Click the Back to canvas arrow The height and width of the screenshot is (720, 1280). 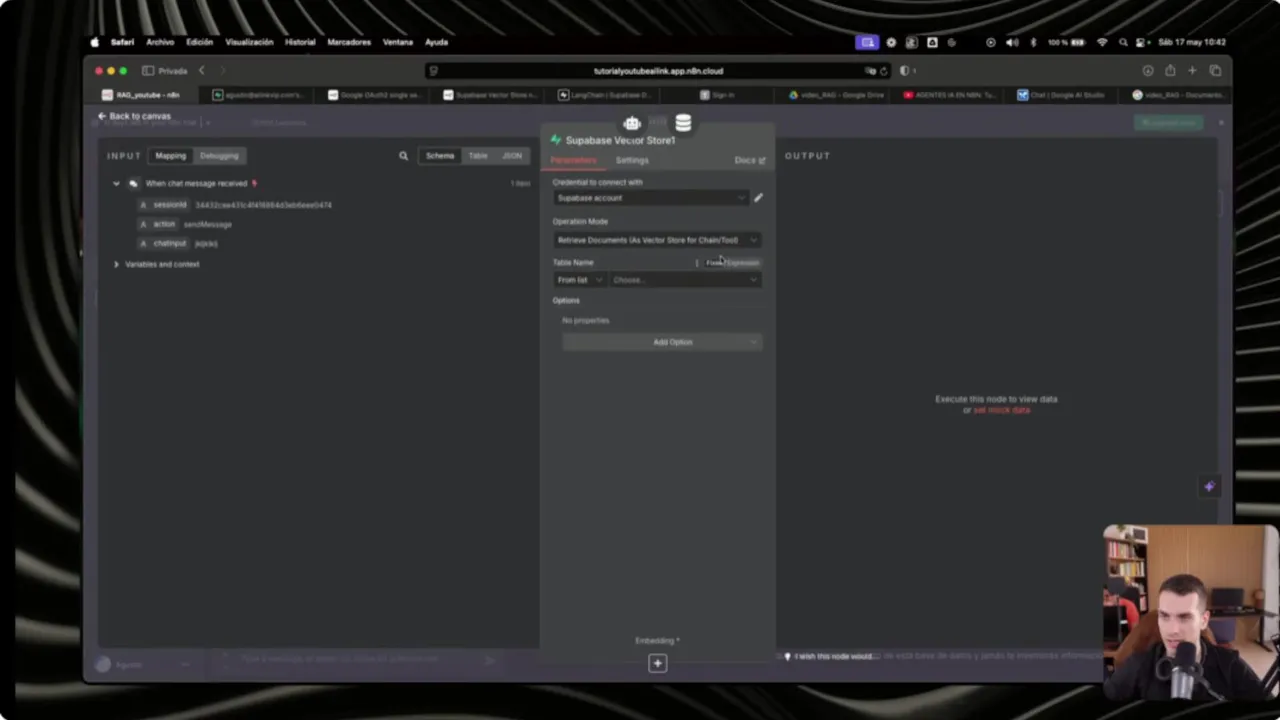[x=101, y=116]
